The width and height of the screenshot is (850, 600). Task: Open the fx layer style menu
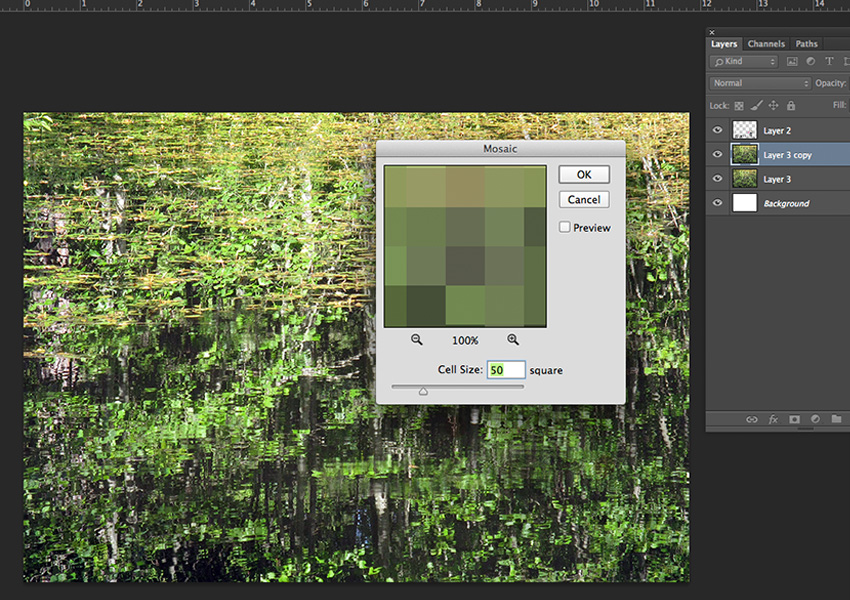click(x=773, y=420)
